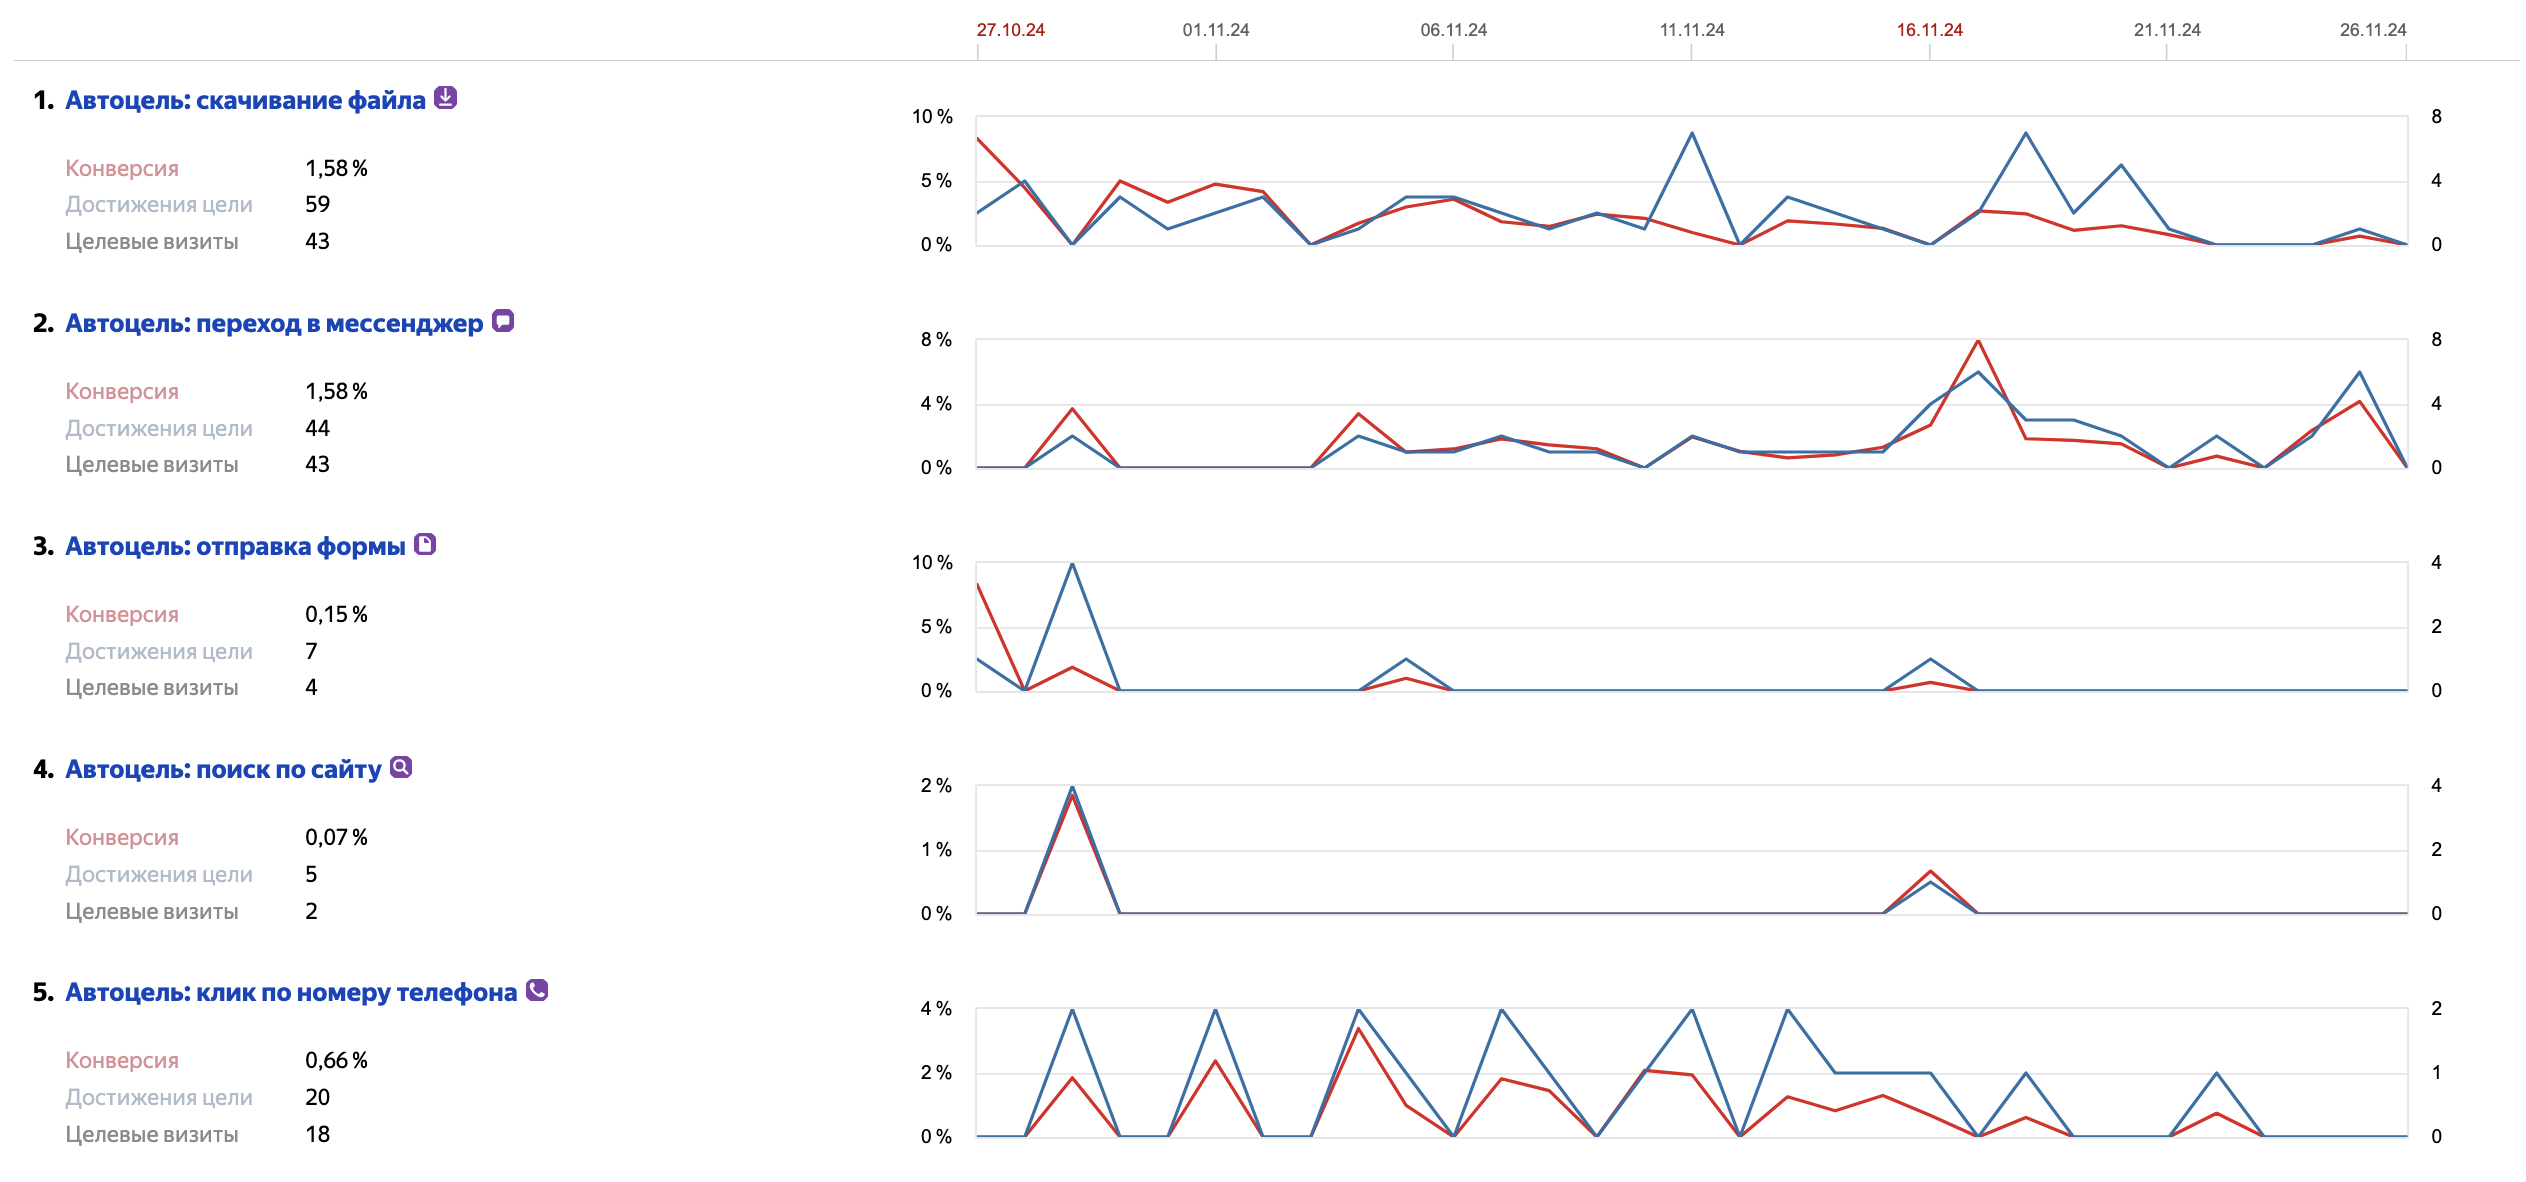
Task: Open the 'Автоцель: отправка формы' goal link
Action: [x=235, y=546]
